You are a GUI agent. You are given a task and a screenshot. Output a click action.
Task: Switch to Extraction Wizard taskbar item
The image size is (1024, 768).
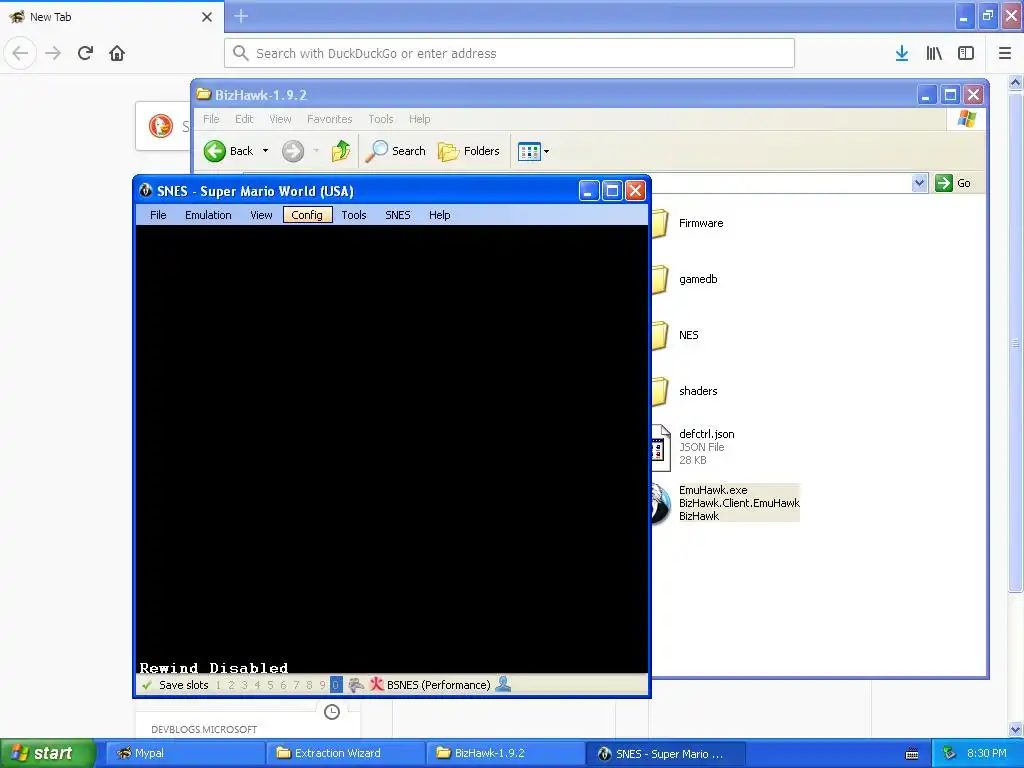[x=345, y=753]
